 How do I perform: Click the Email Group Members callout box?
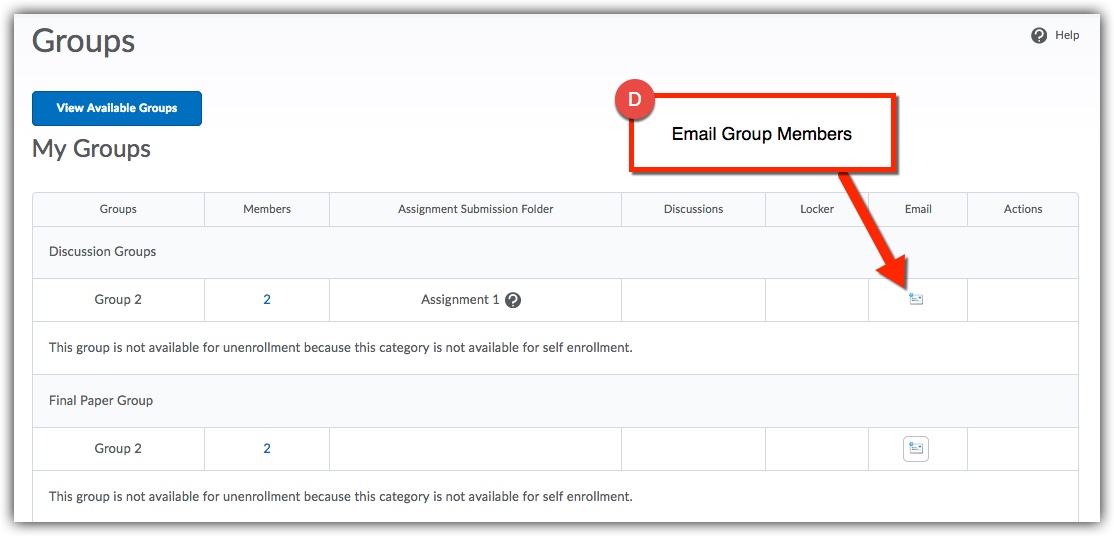[762, 134]
